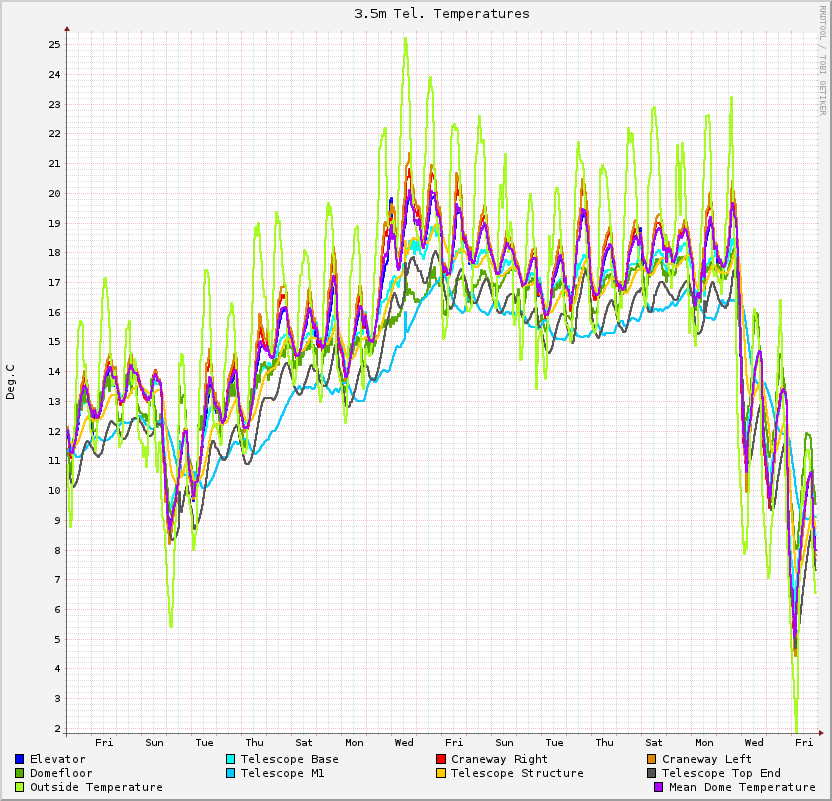Select the 'Craneway Right' legend label
This screenshot has height=801, width=832.
click(499, 759)
